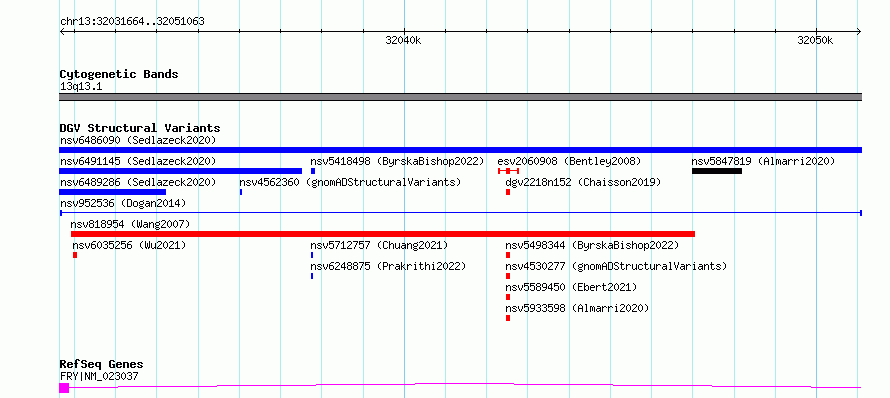Open nsv6489286 (Sedlazeck2020) label

coord(138,182)
